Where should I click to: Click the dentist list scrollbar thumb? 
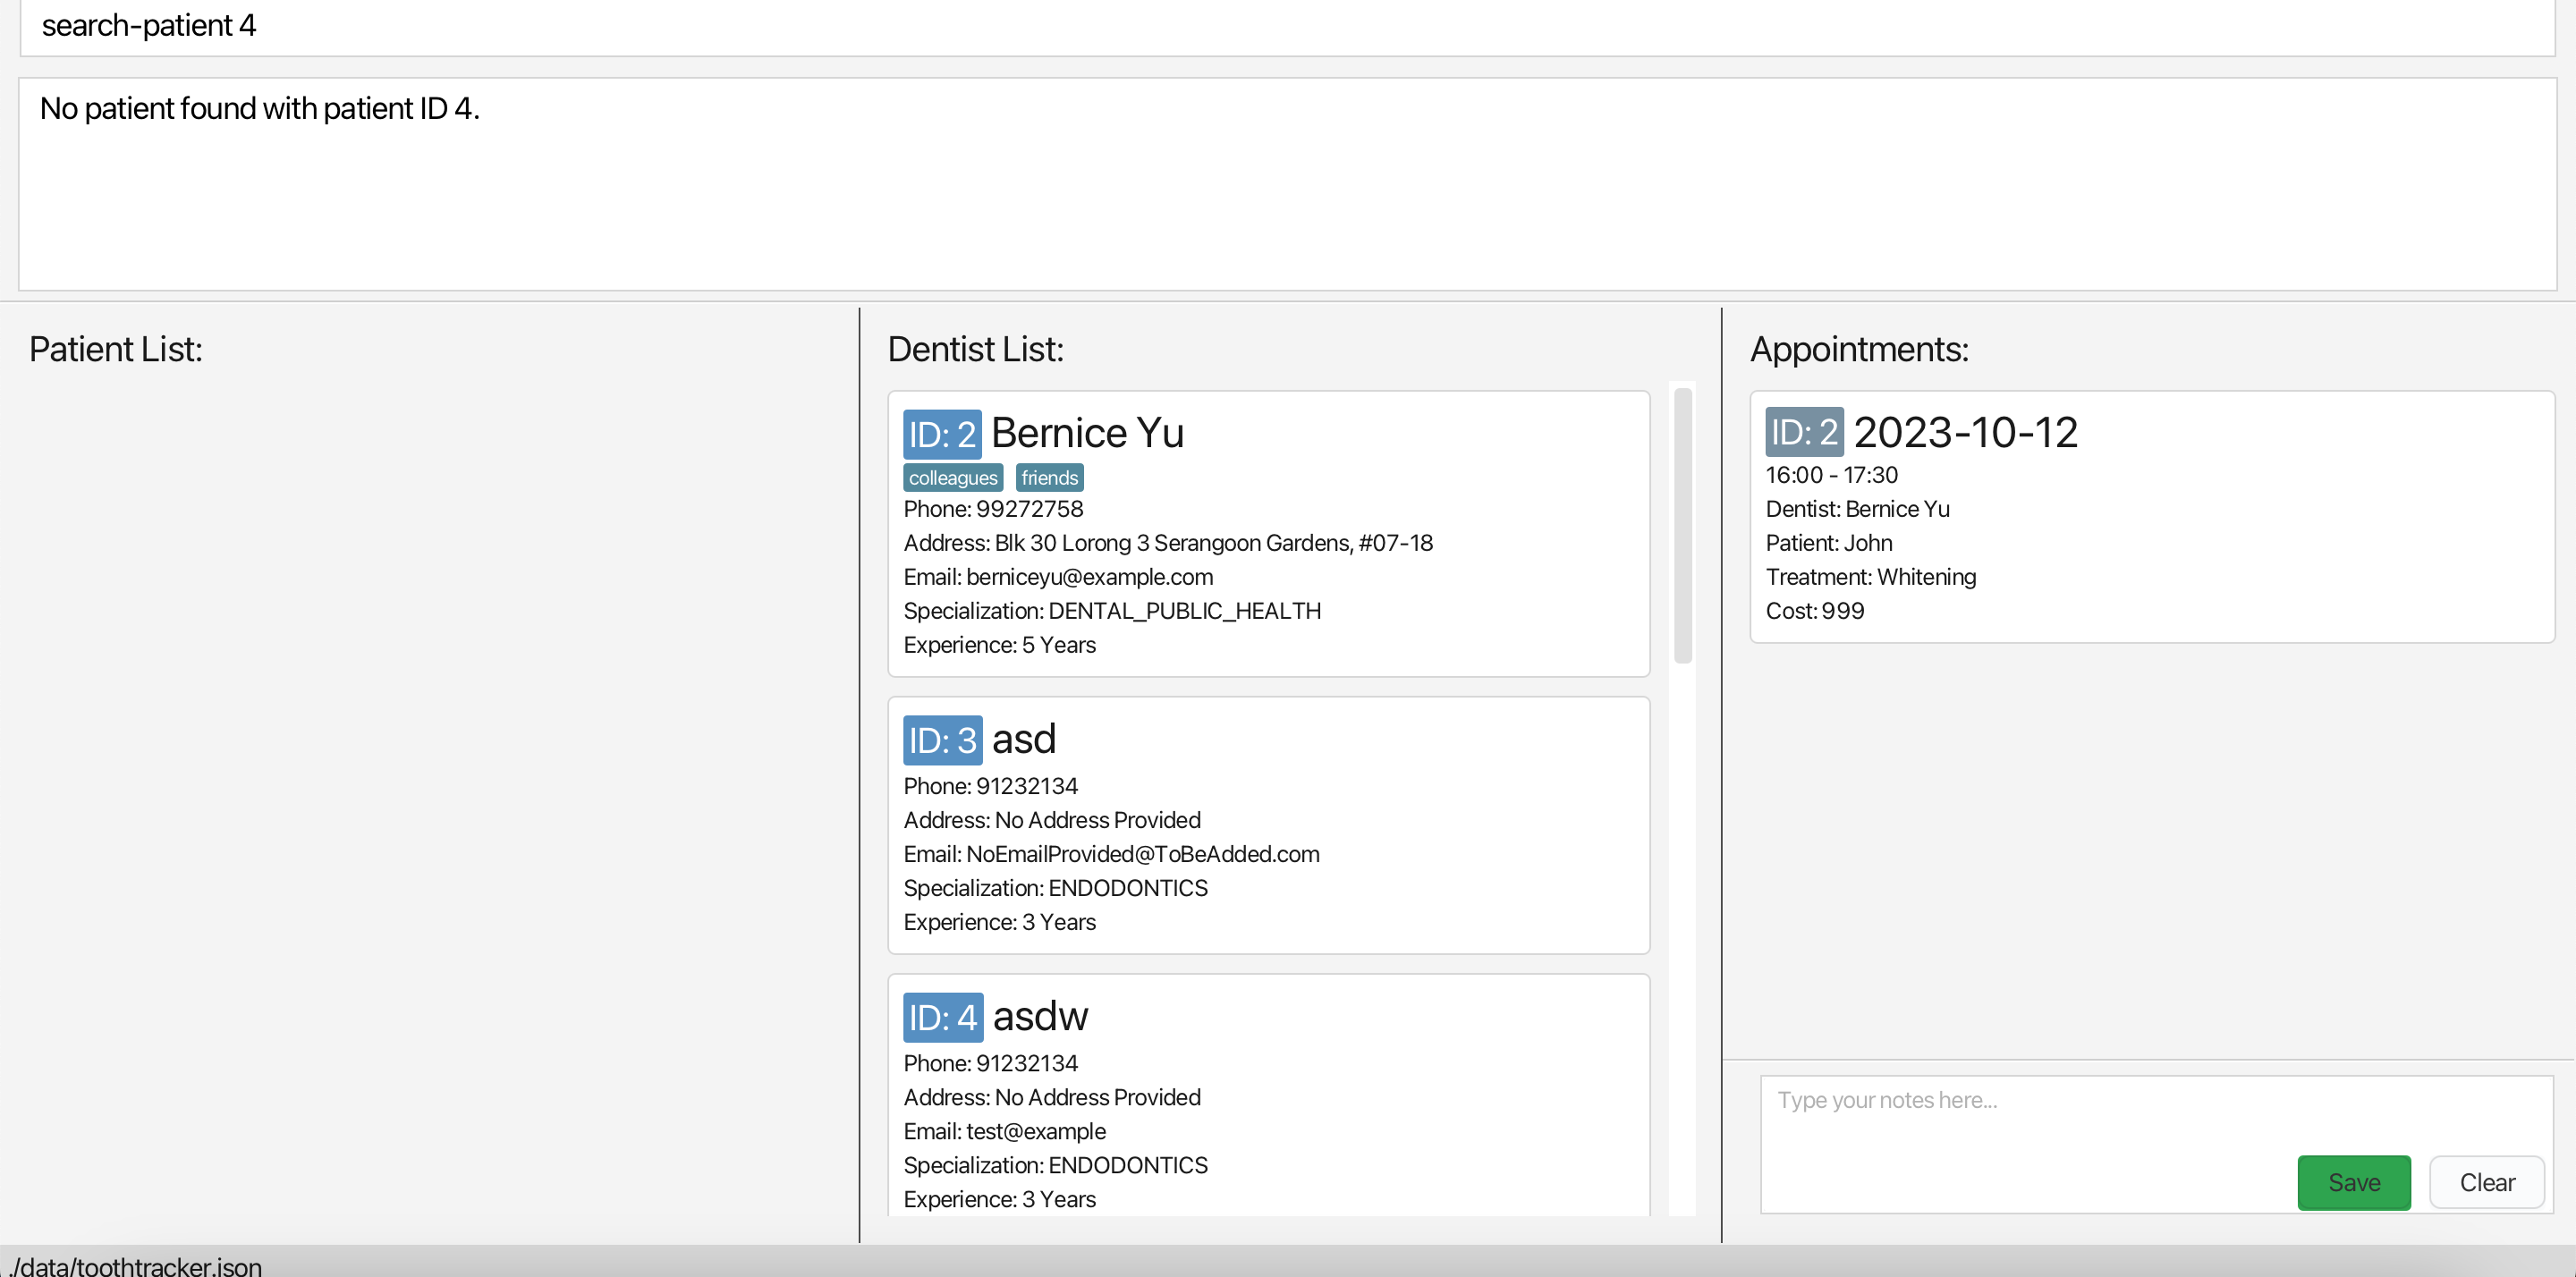pyautogui.click(x=1682, y=526)
